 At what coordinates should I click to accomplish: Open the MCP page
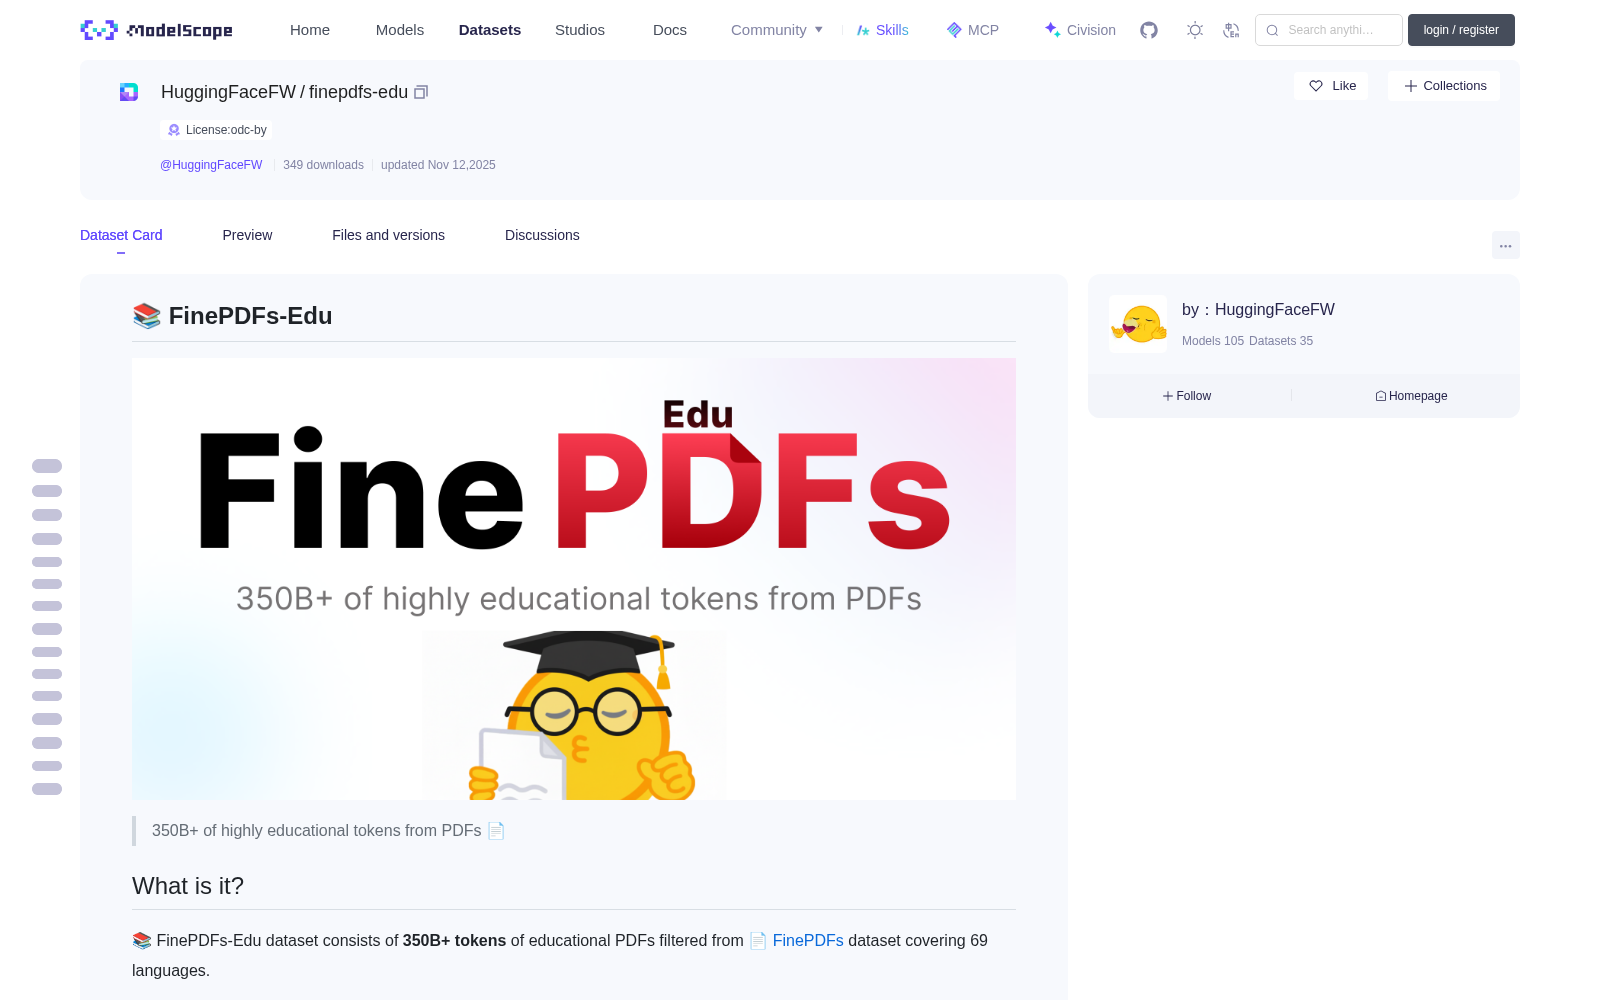click(x=973, y=30)
